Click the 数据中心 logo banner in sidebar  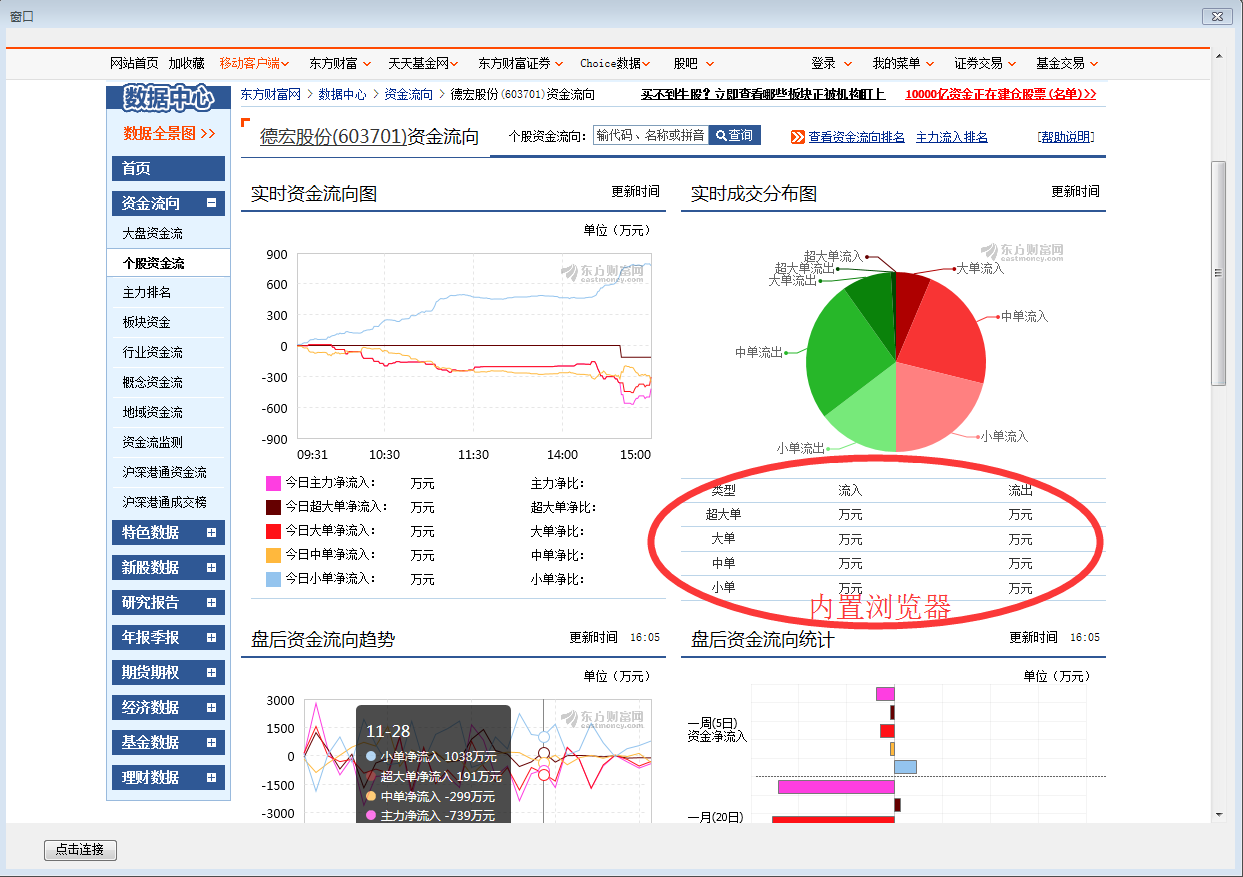pyautogui.click(x=168, y=97)
